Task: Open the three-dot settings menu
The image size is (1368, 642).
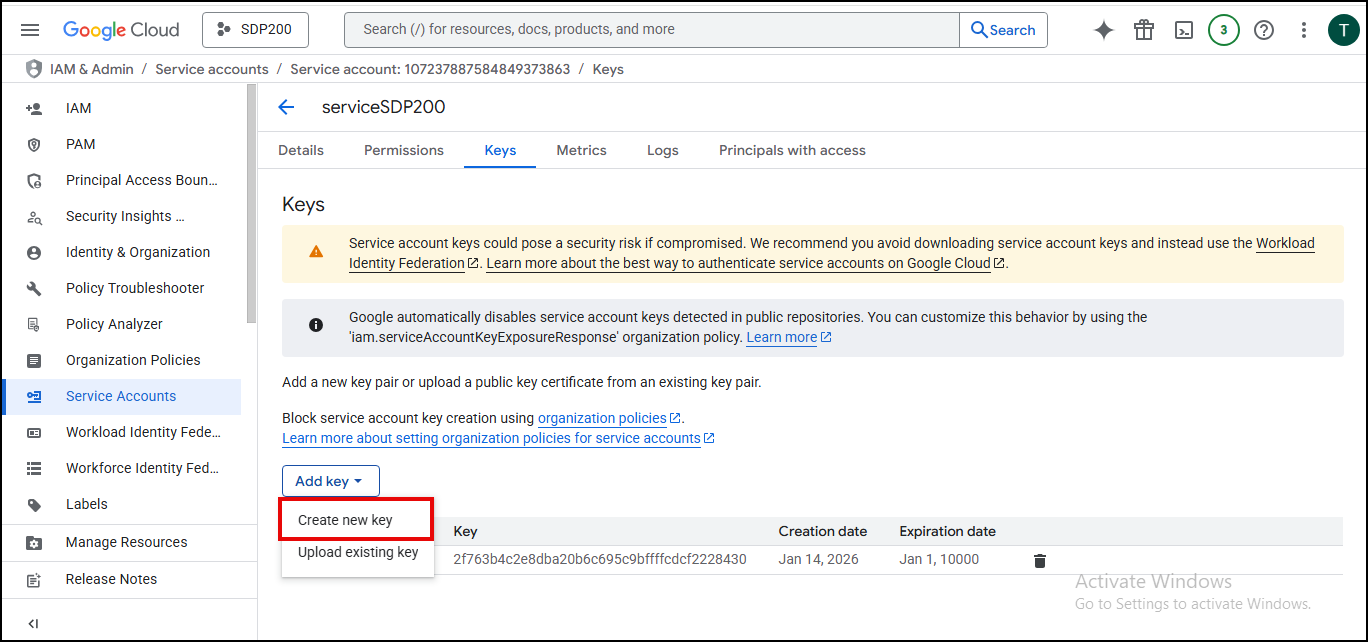Action: click(x=1304, y=30)
